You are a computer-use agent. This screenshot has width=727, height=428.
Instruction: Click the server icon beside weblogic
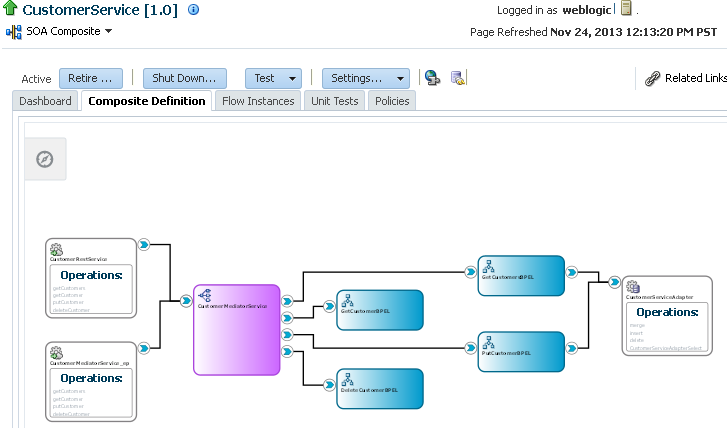626,8
